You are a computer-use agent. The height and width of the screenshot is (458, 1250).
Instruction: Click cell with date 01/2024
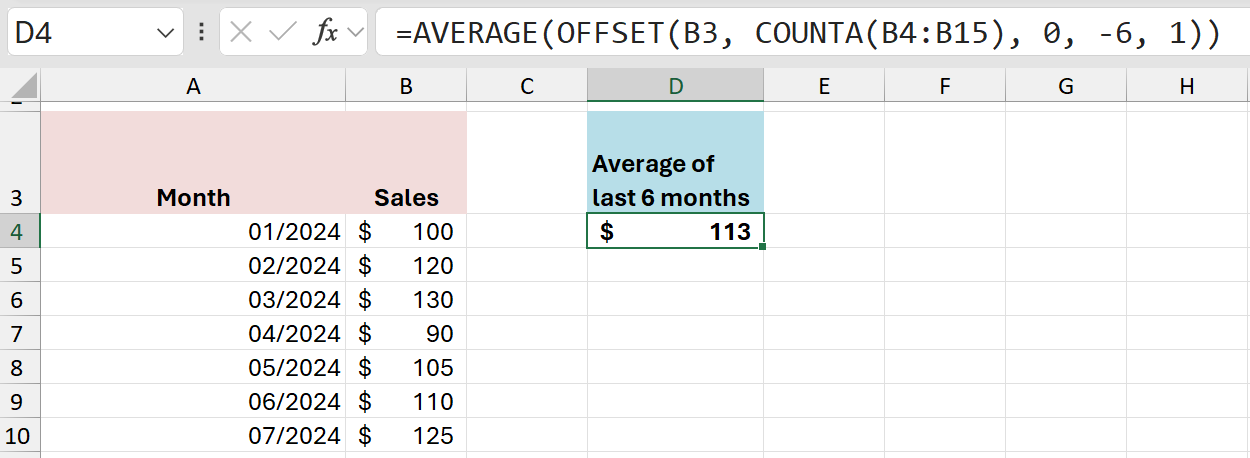click(193, 231)
